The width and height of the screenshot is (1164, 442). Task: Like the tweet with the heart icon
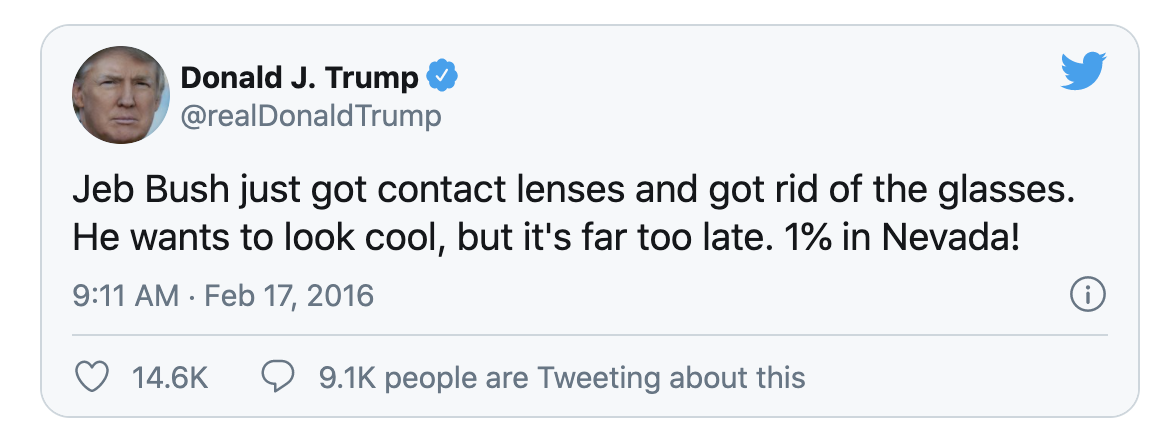93,377
